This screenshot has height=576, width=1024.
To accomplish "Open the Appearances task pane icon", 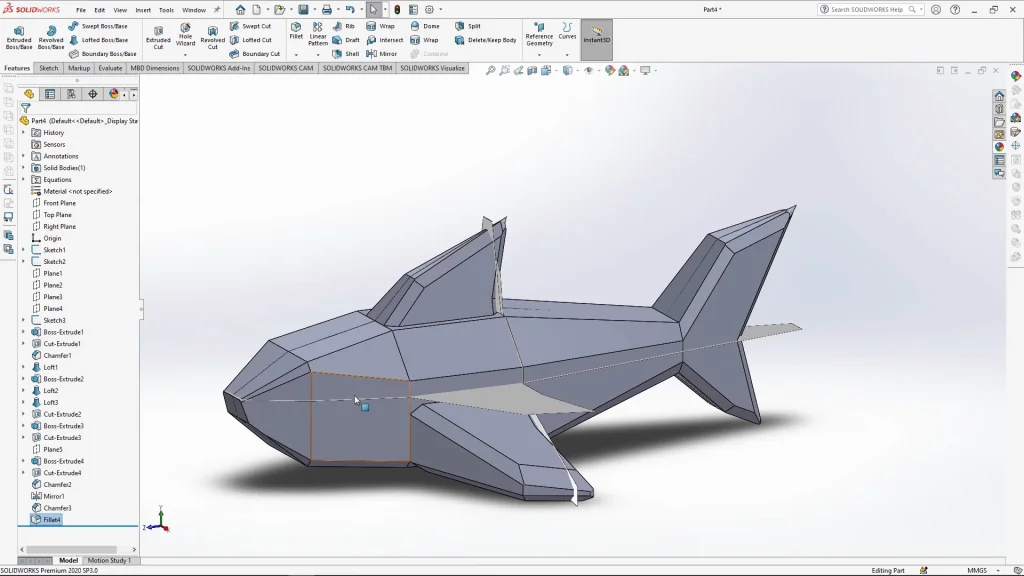I will coord(999,147).
